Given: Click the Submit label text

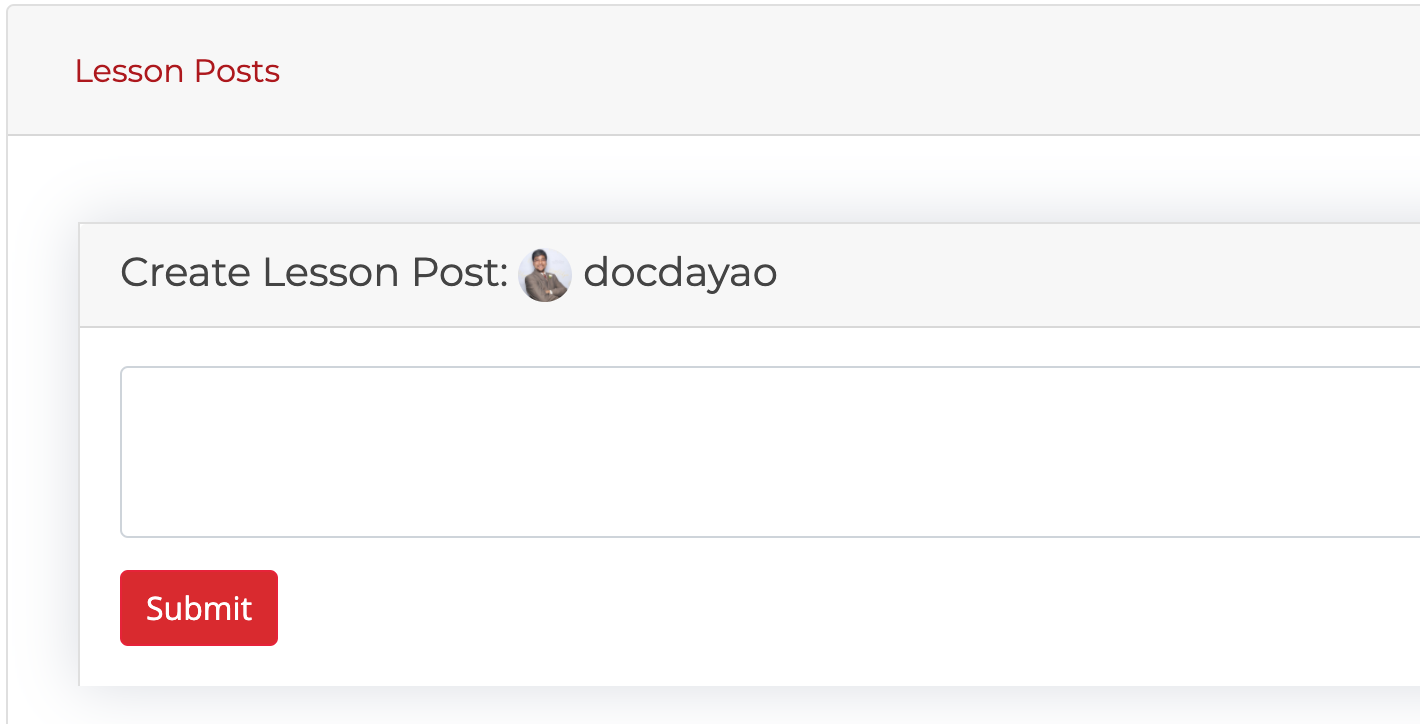Looking at the screenshot, I should pyautogui.click(x=199, y=608).
